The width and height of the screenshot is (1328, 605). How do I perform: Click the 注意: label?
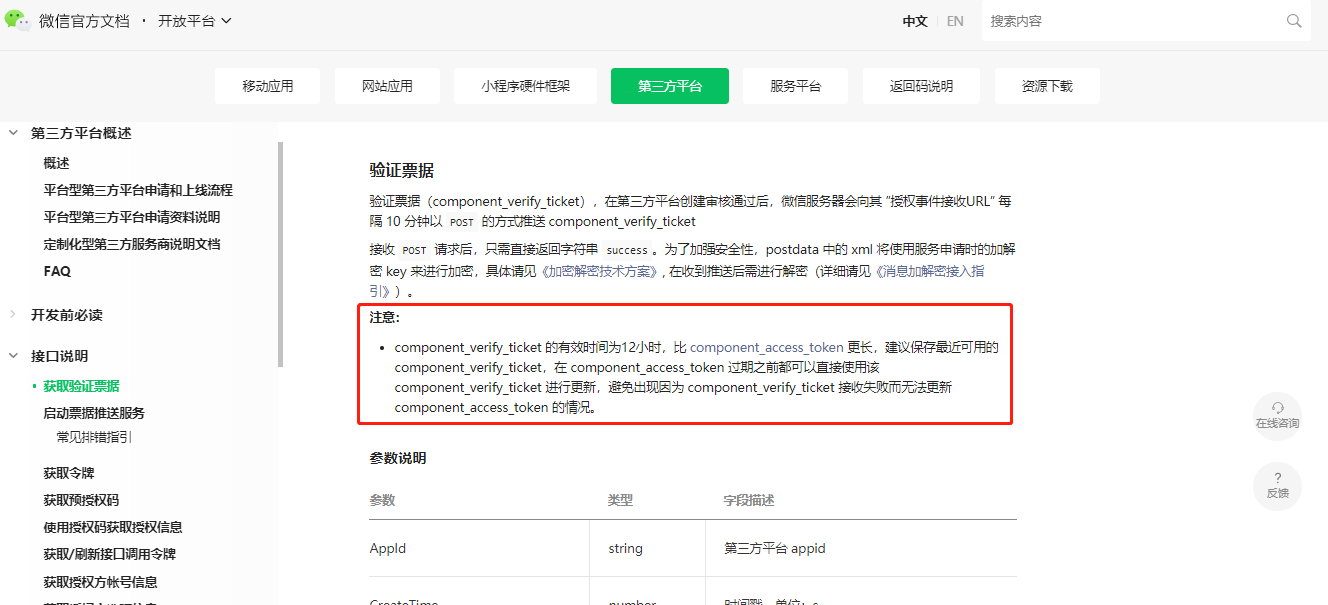click(x=384, y=318)
